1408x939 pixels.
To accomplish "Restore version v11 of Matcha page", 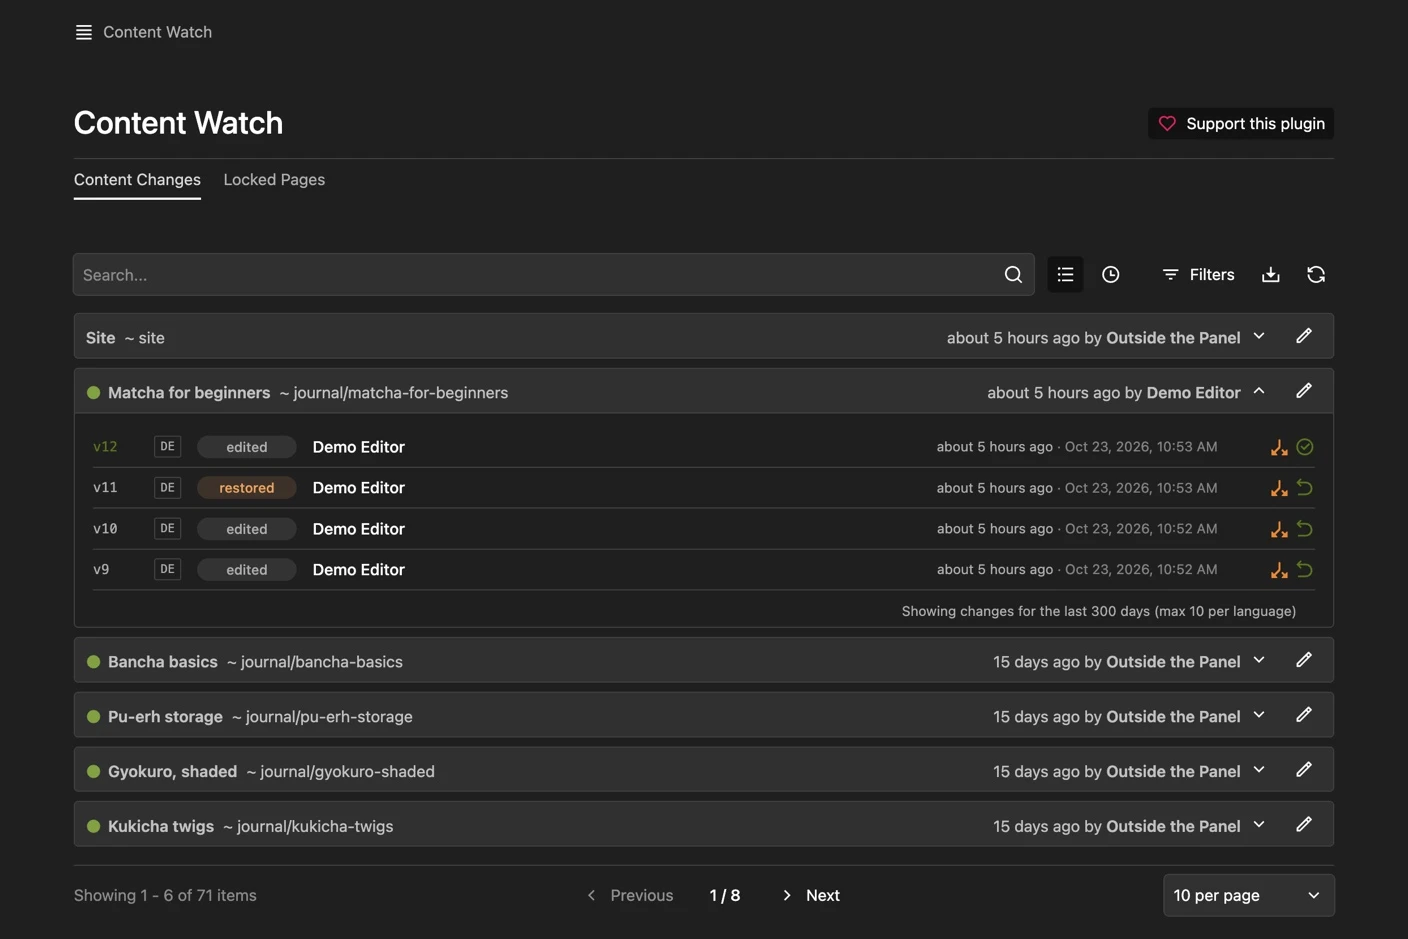I will coord(1305,488).
